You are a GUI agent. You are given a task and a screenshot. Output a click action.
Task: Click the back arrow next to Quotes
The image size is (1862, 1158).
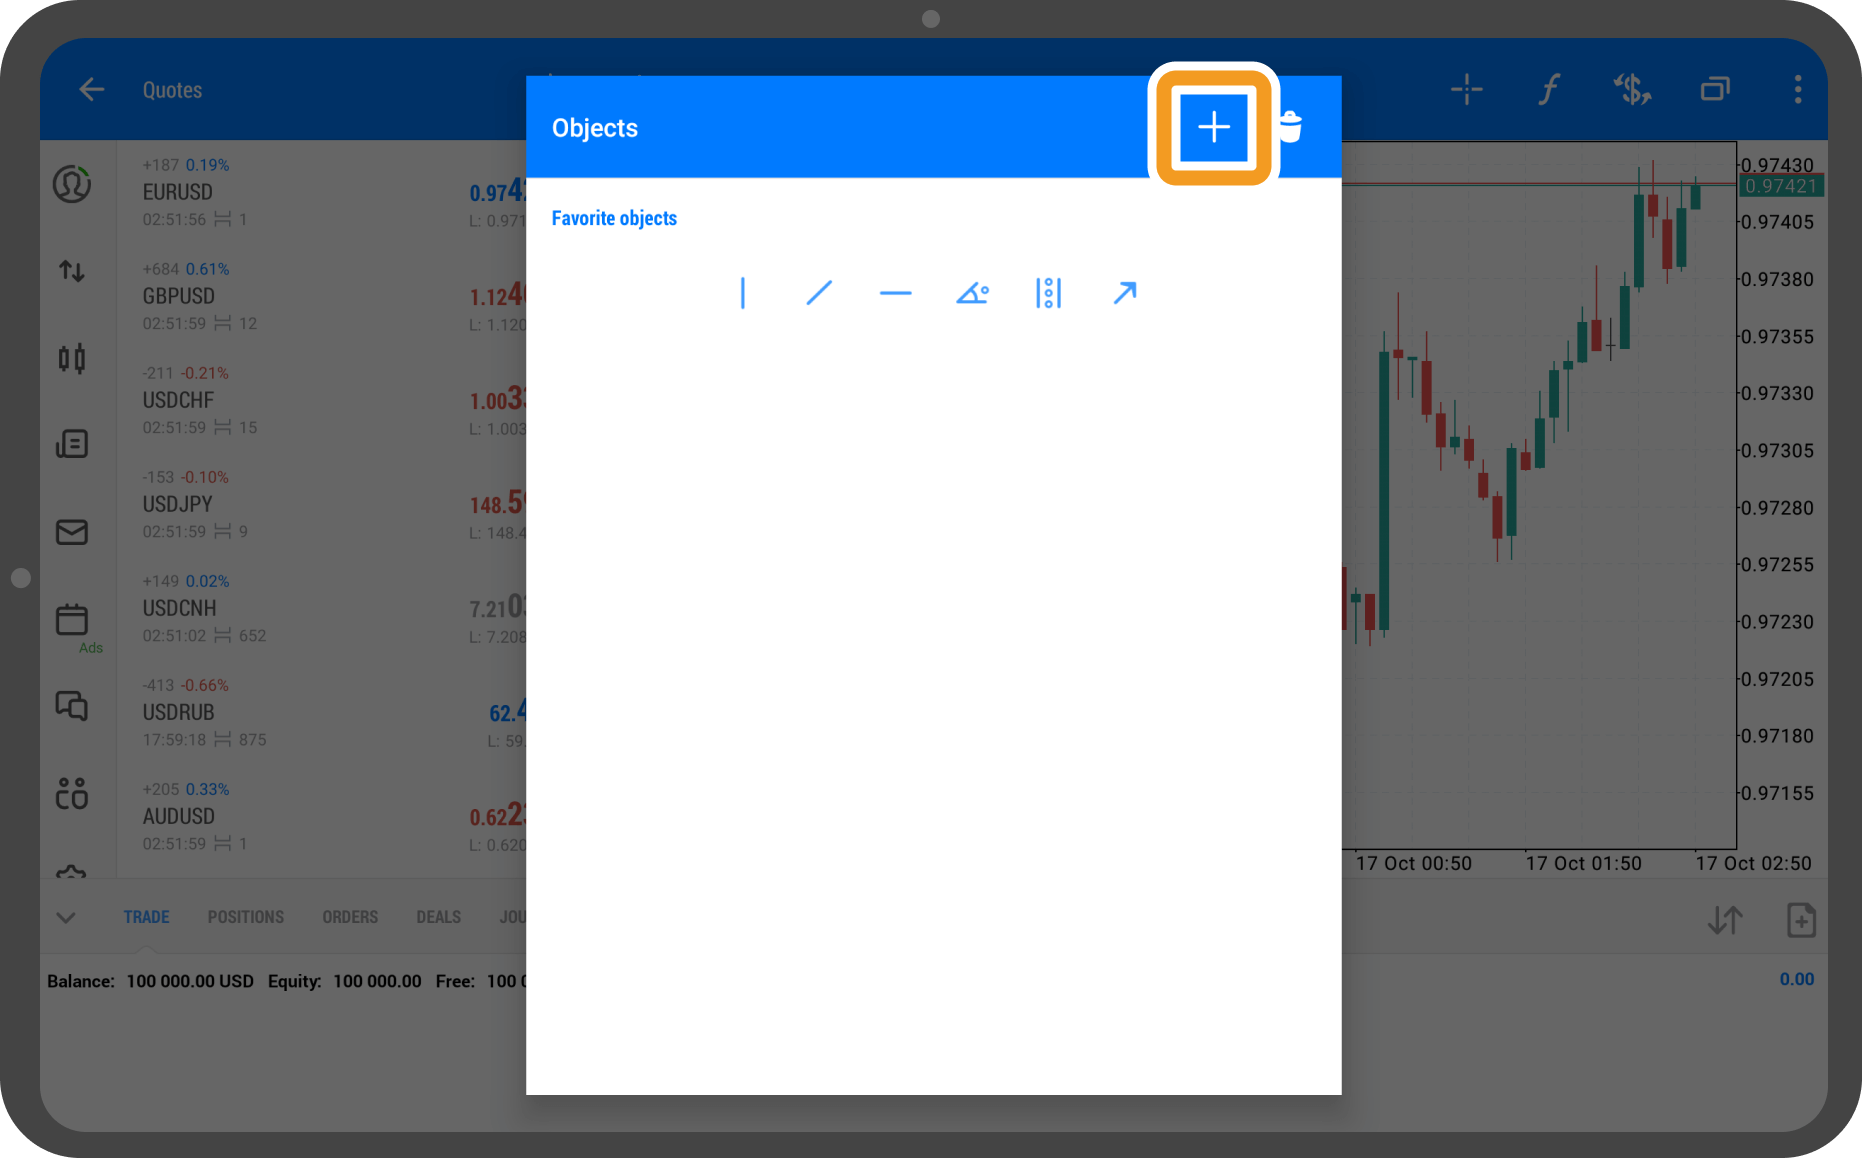point(92,90)
